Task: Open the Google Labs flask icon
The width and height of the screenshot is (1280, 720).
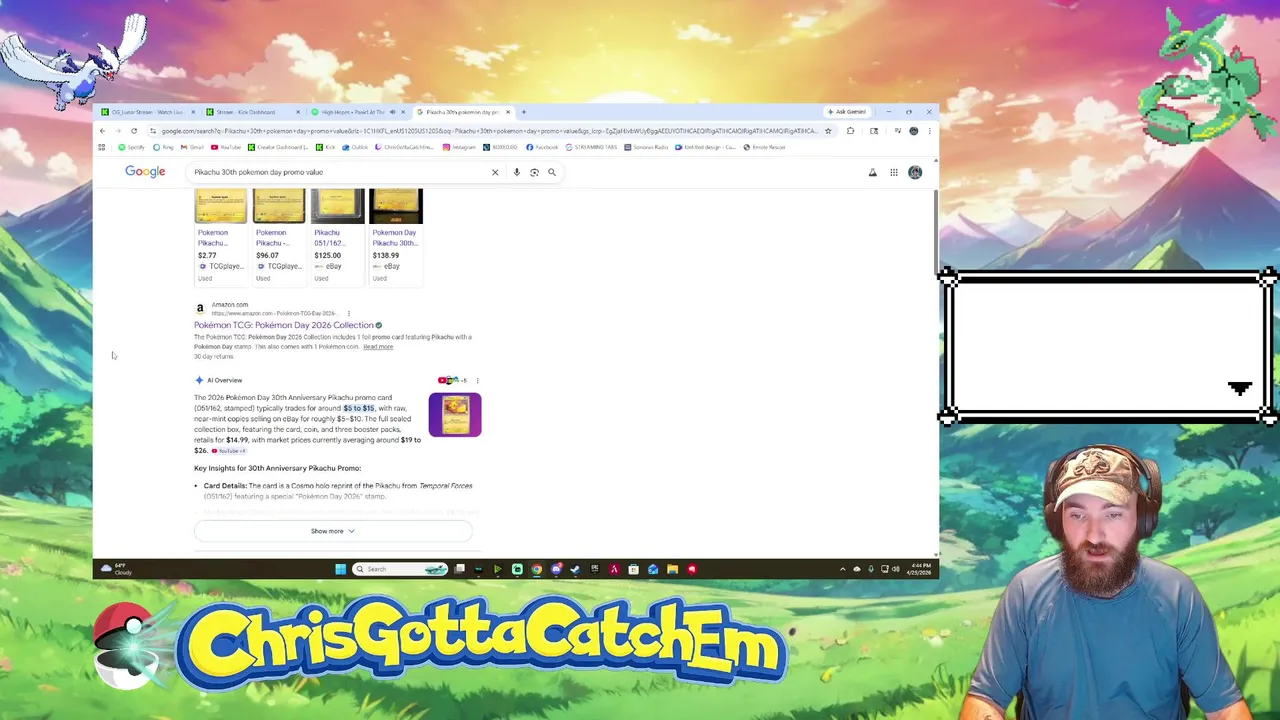Action: click(x=872, y=172)
